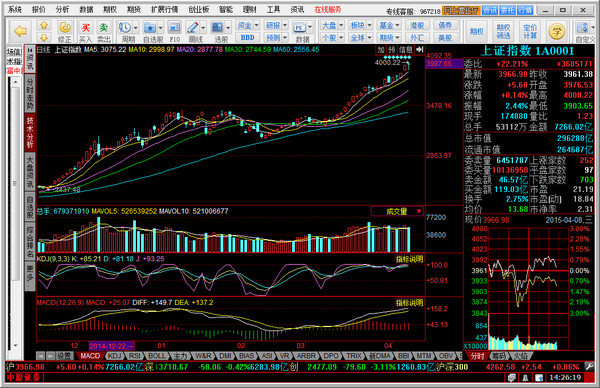Click the 买入 buy icon
Image resolution: width=600 pixels, height=388 pixels.
[86, 28]
